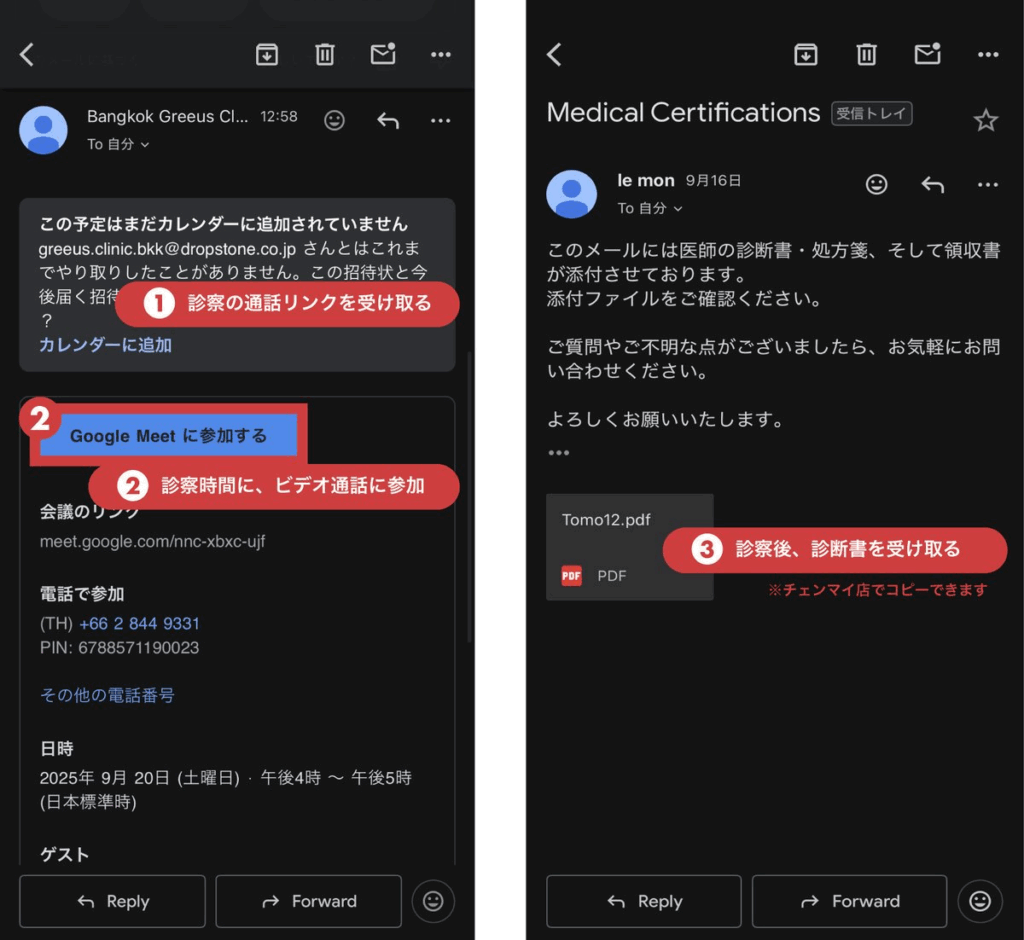
Task: Go back from the Bangkok Greeus Clinic email
Action: pos(27,55)
